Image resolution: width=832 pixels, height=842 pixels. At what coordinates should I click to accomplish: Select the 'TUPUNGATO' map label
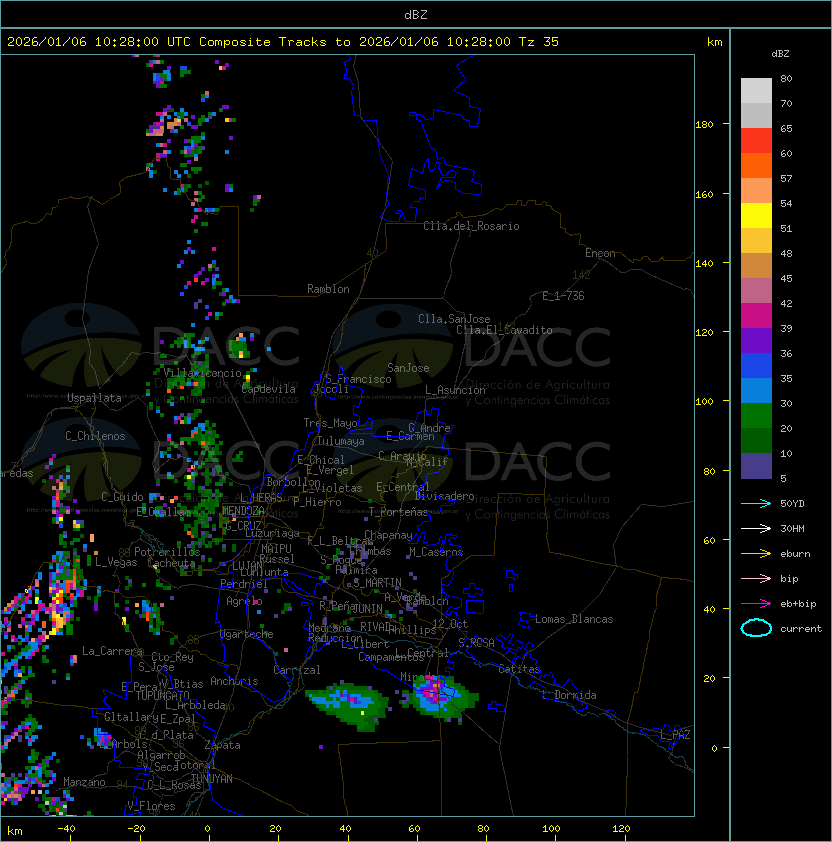pyautogui.click(x=162, y=696)
